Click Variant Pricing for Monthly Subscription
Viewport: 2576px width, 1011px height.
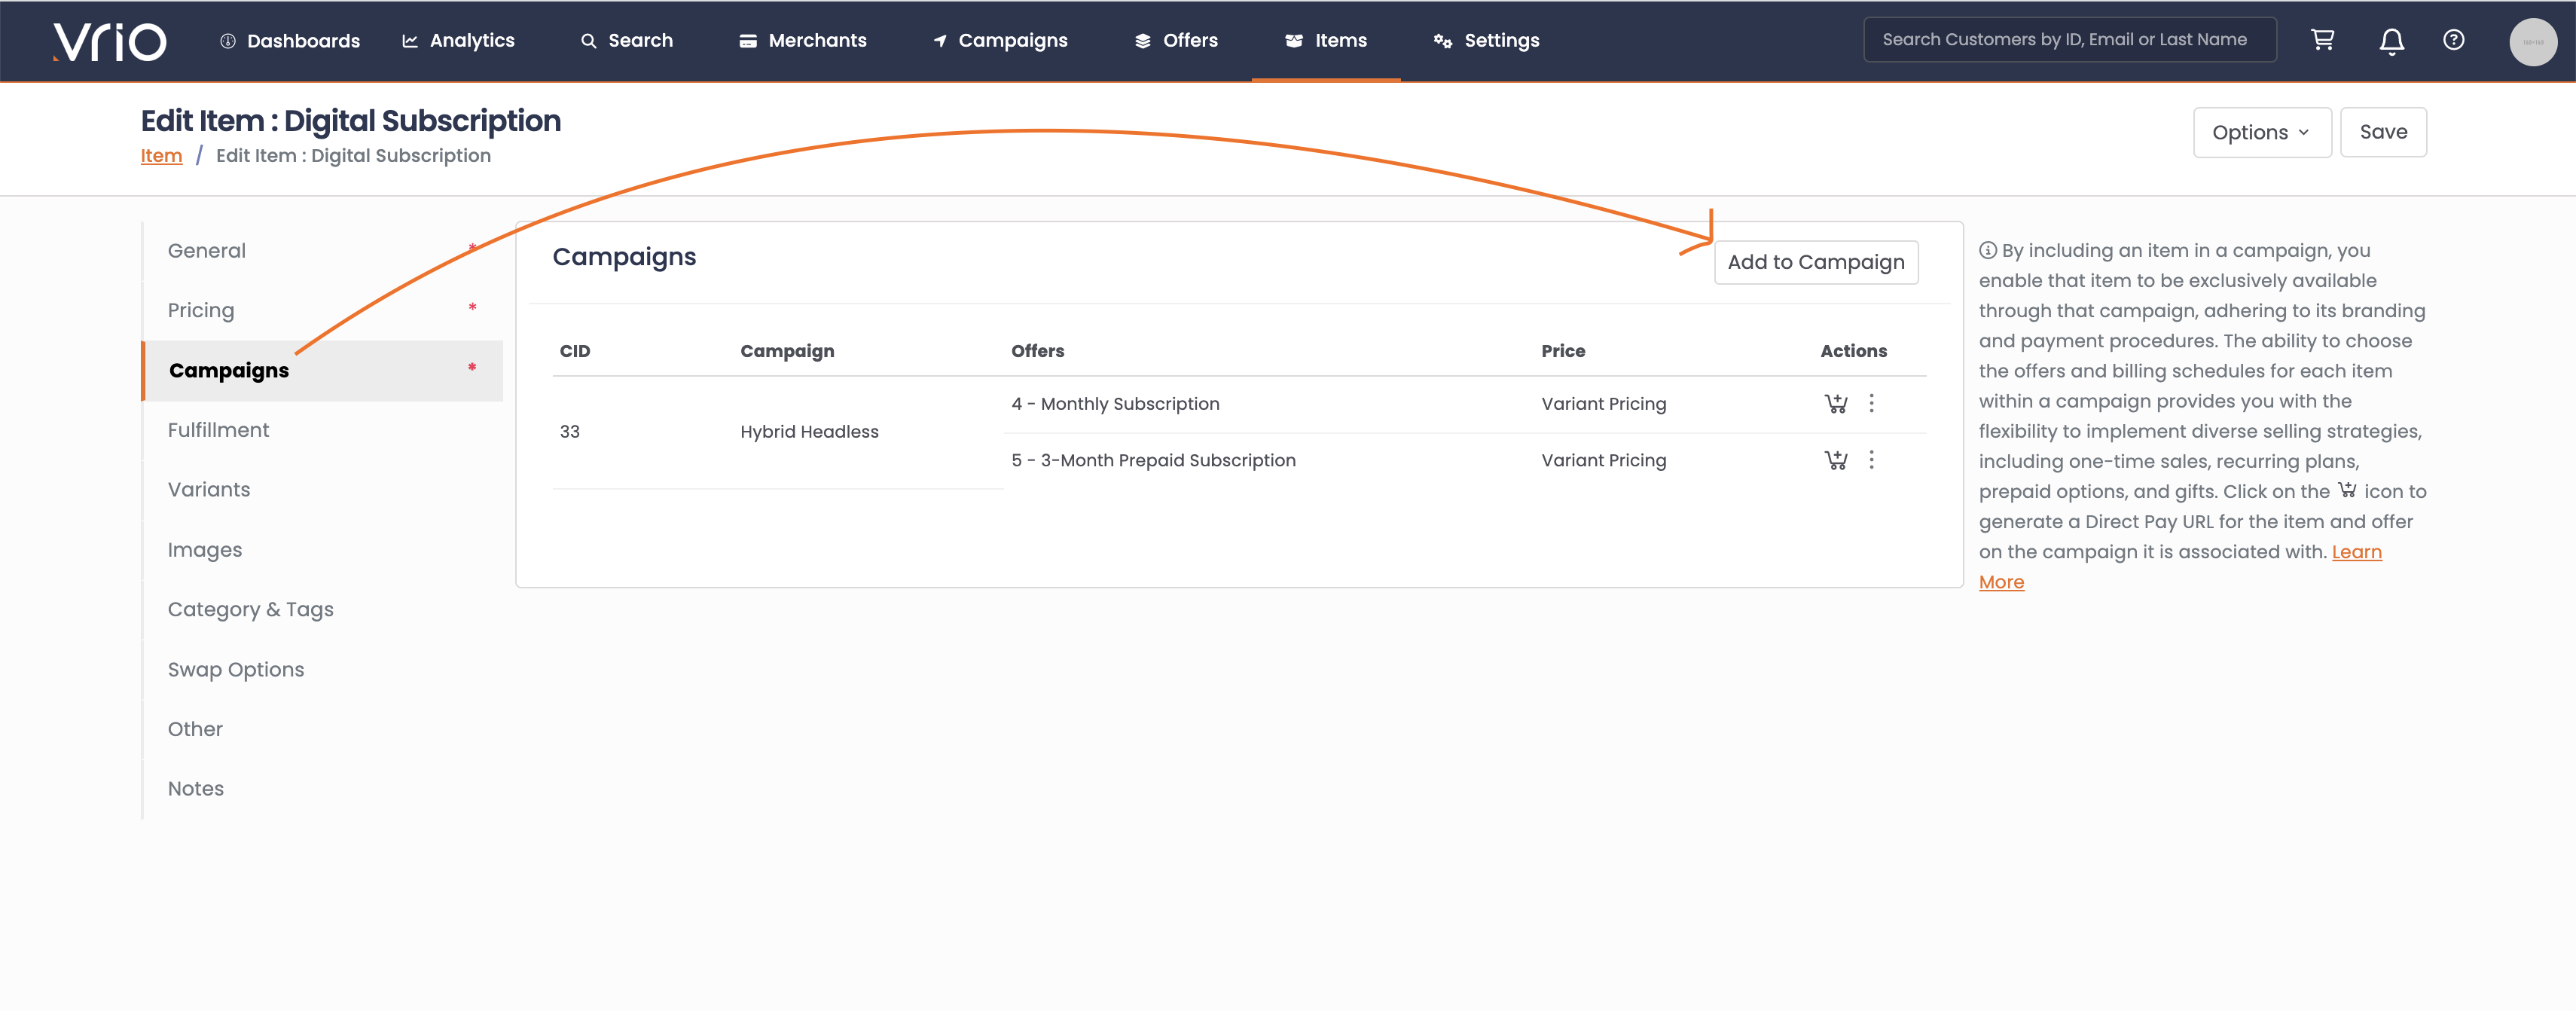click(1603, 404)
